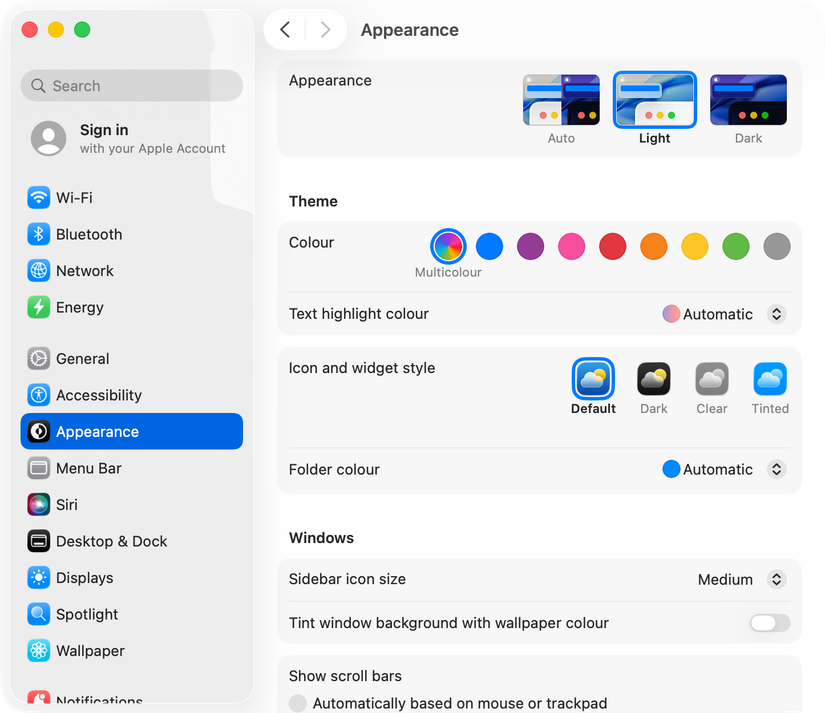825x713 pixels.
Task: Enable tint window background with wallpaper colour
Action: pos(769,622)
